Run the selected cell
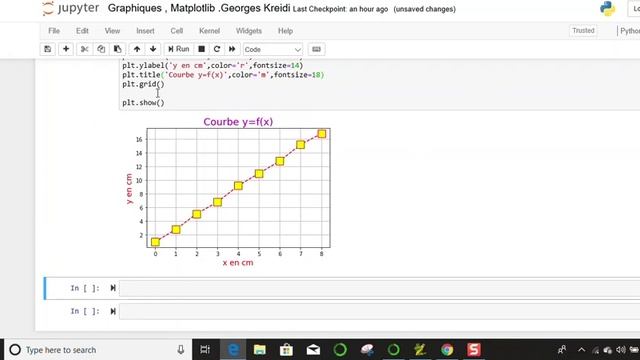Image resolution: width=640 pixels, height=360 pixels. coord(179,49)
